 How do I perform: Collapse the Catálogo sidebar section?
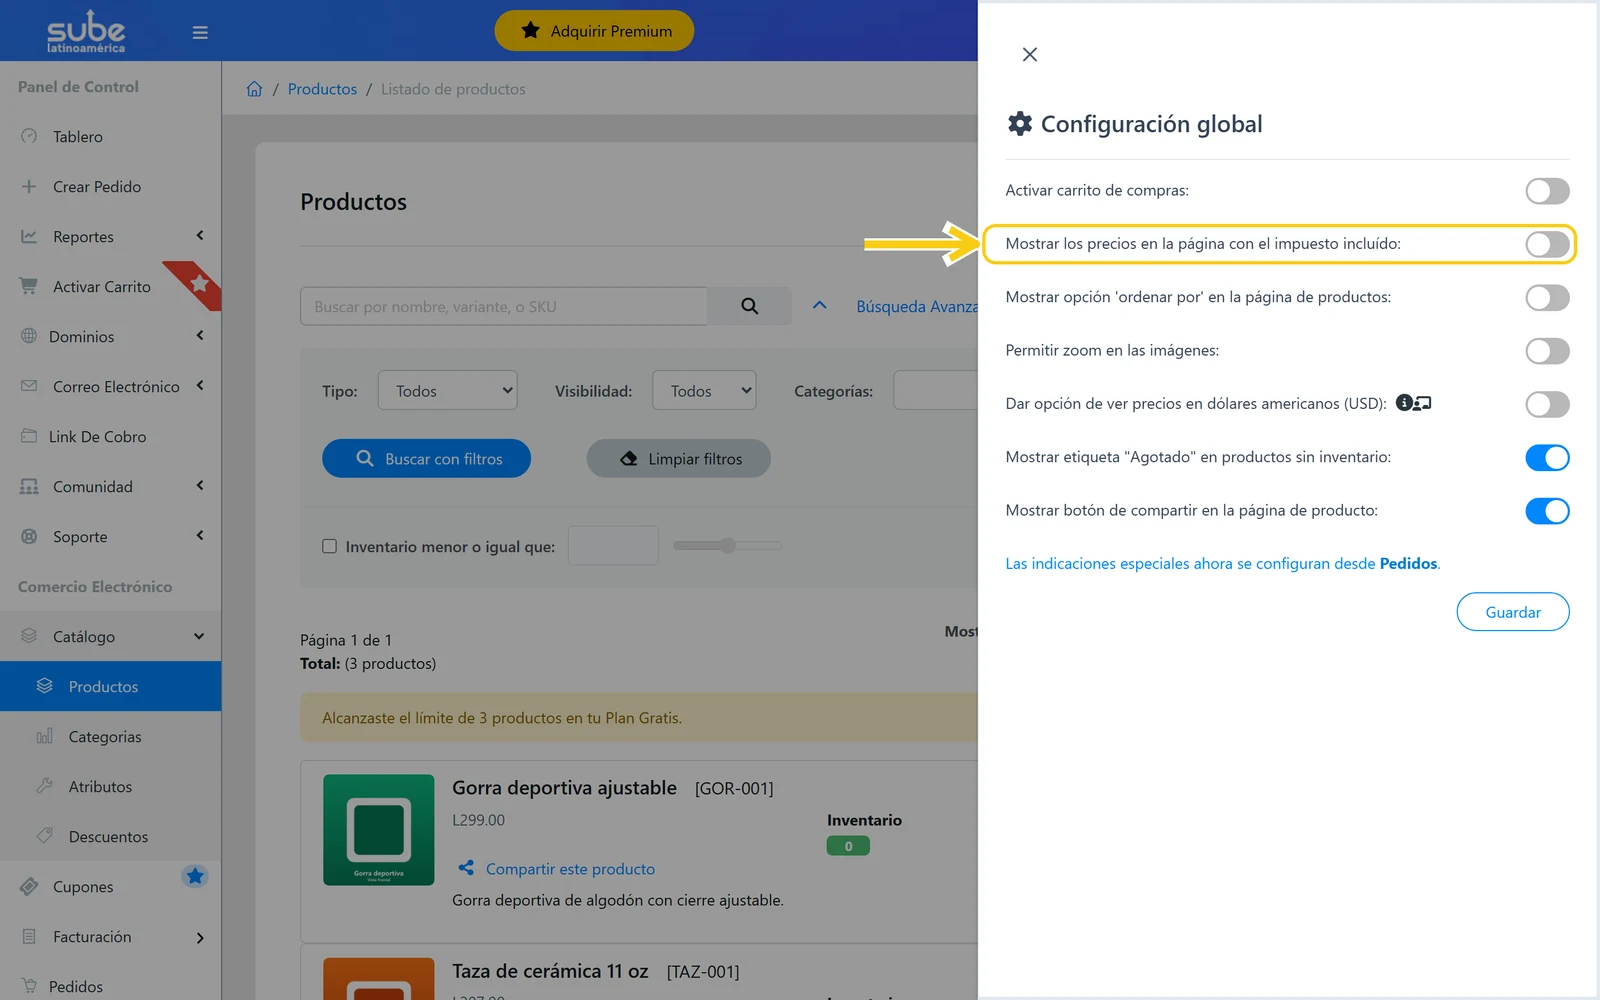[111, 636]
